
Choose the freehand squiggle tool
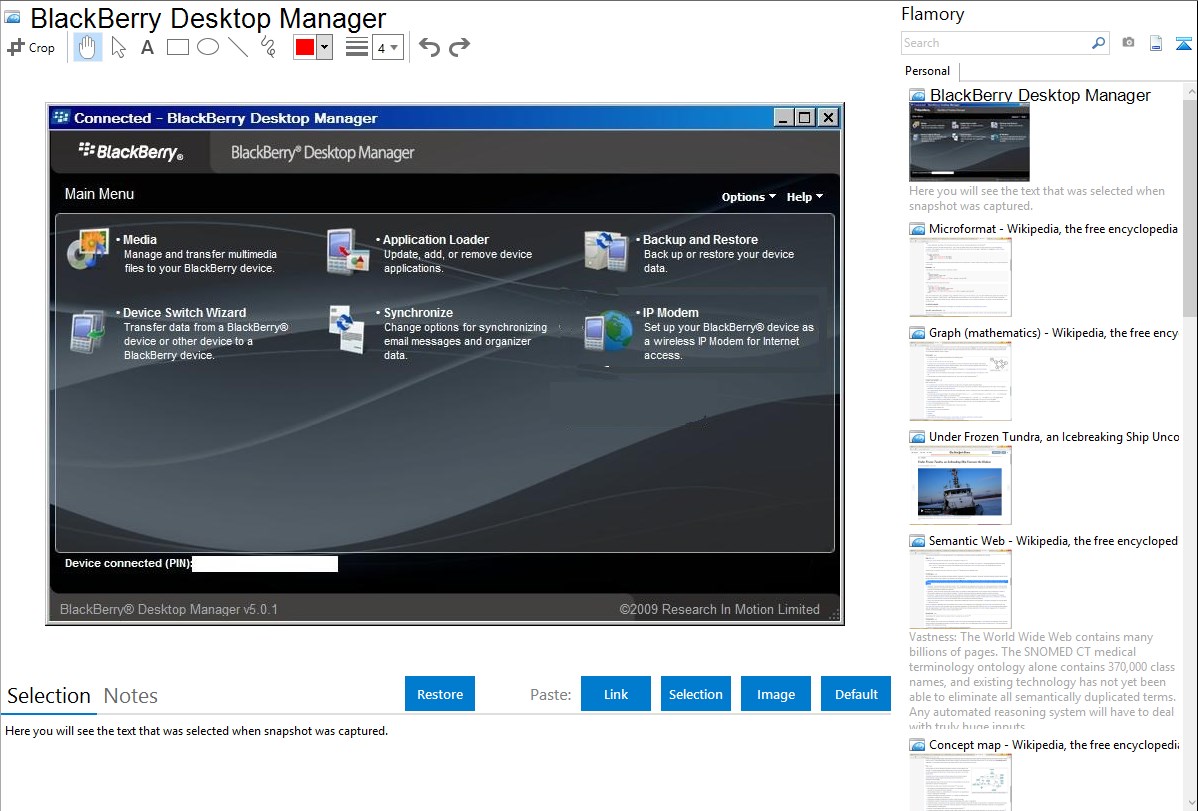tap(268, 47)
